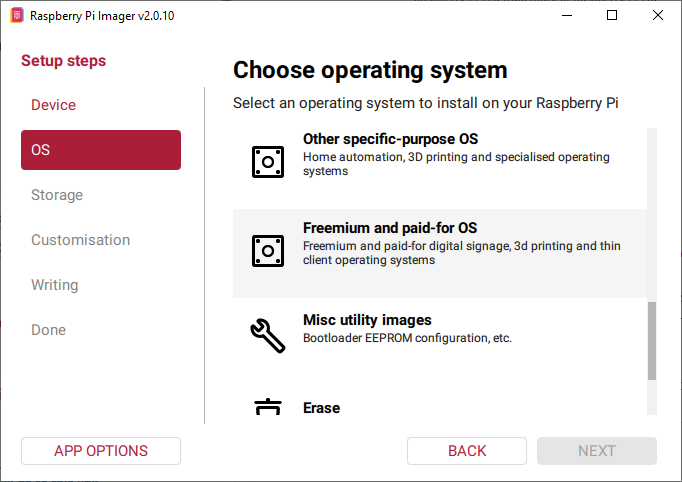682x482 pixels.
Task: Open the Done setup step
Action: click(49, 330)
